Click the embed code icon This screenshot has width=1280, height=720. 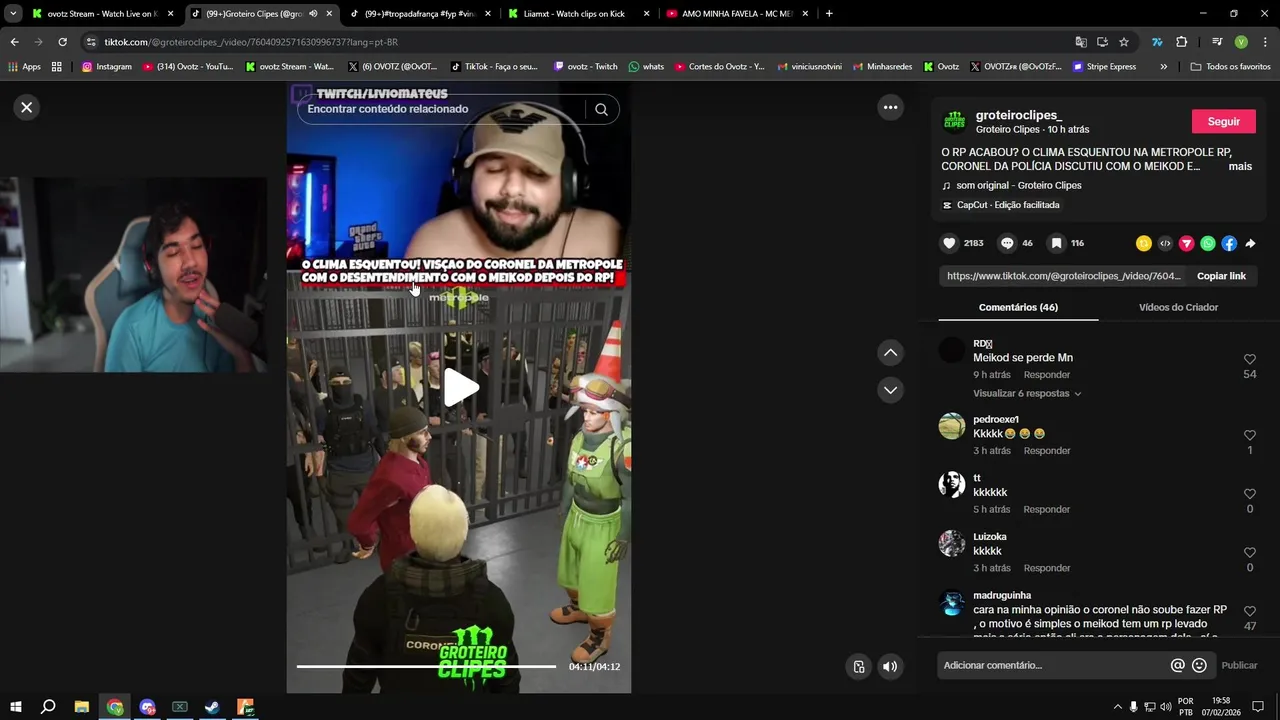(1165, 243)
